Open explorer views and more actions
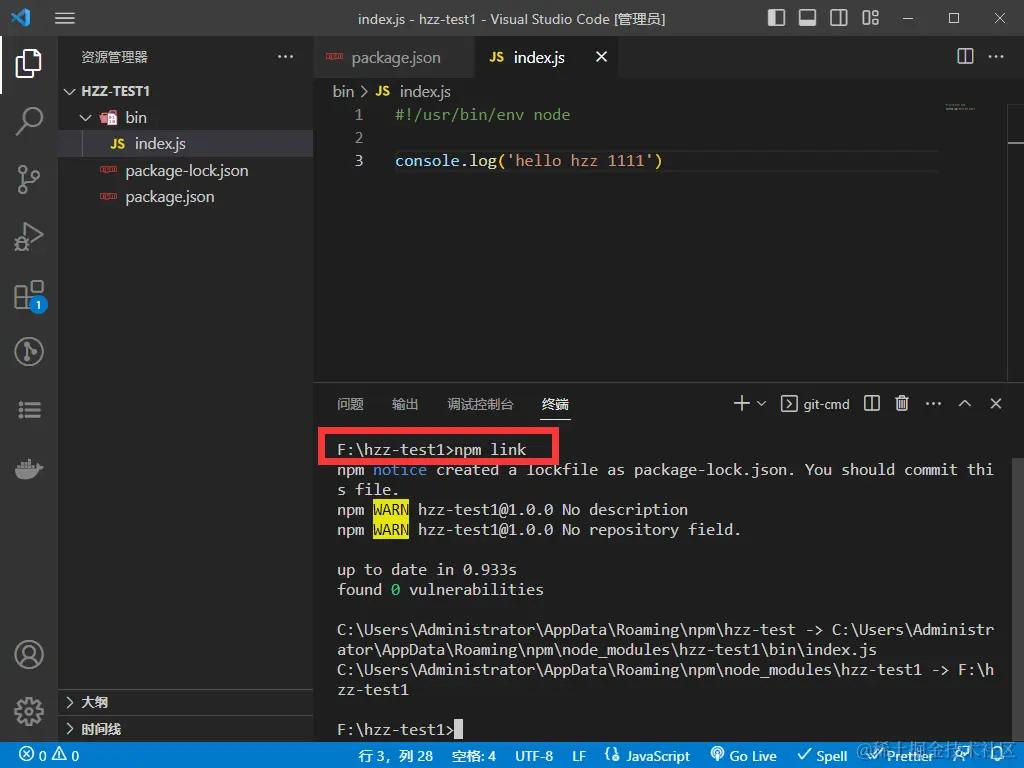The height and width of the screenshot is (768, 1024). coord(285,57)
